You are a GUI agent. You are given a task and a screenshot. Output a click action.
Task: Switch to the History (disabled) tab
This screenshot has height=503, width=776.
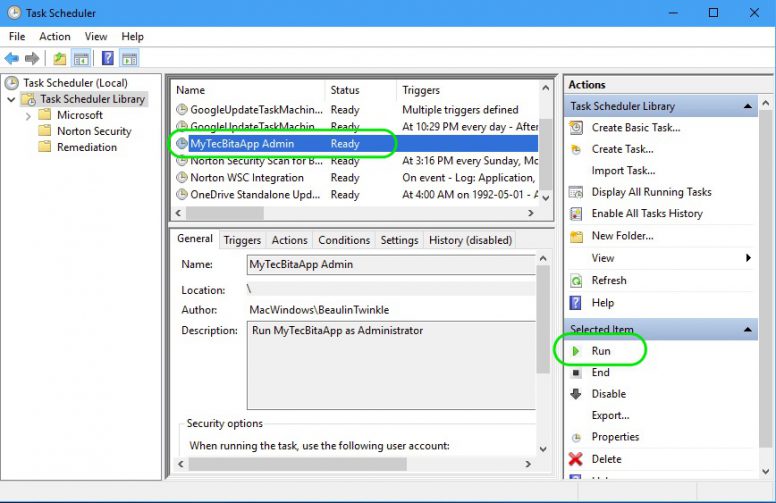coord(470,240)
